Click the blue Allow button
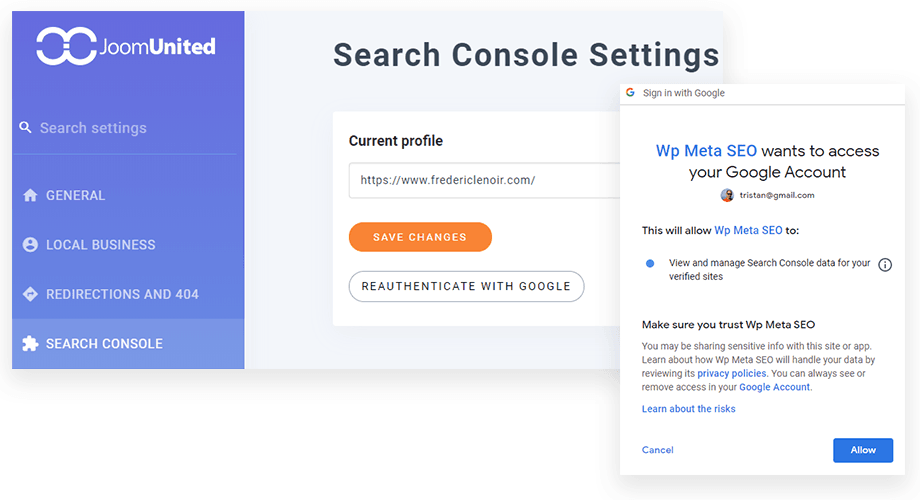This screenshot has width=920, height=500. (862, 450)
